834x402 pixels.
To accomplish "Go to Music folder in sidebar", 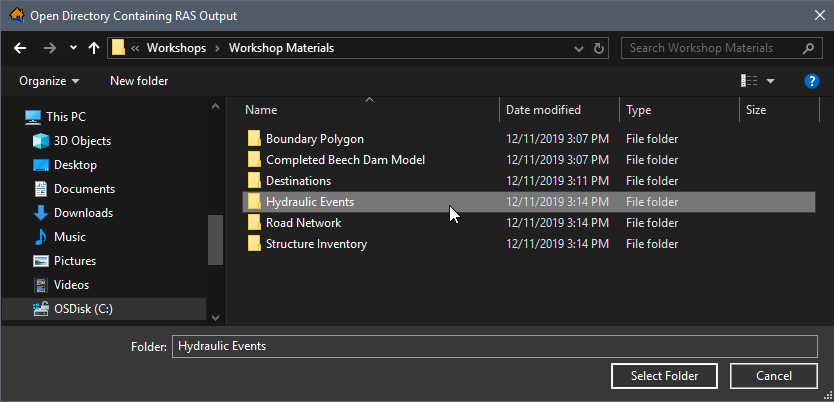I will click(x=69, y=237).
